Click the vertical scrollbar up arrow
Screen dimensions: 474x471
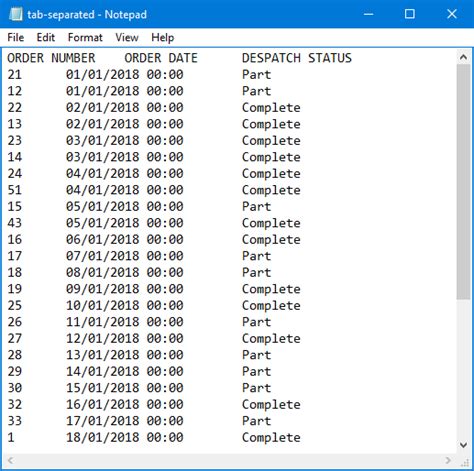[x=463, y=57]
